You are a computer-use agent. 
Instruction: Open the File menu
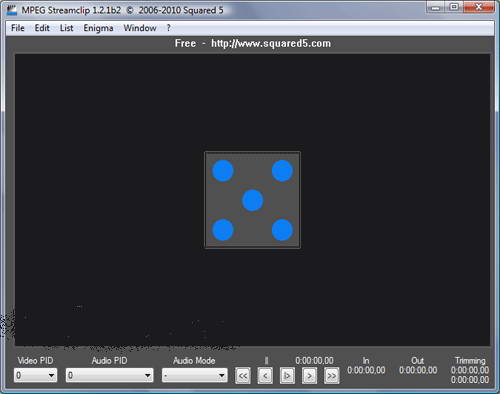tap(18, 28)
